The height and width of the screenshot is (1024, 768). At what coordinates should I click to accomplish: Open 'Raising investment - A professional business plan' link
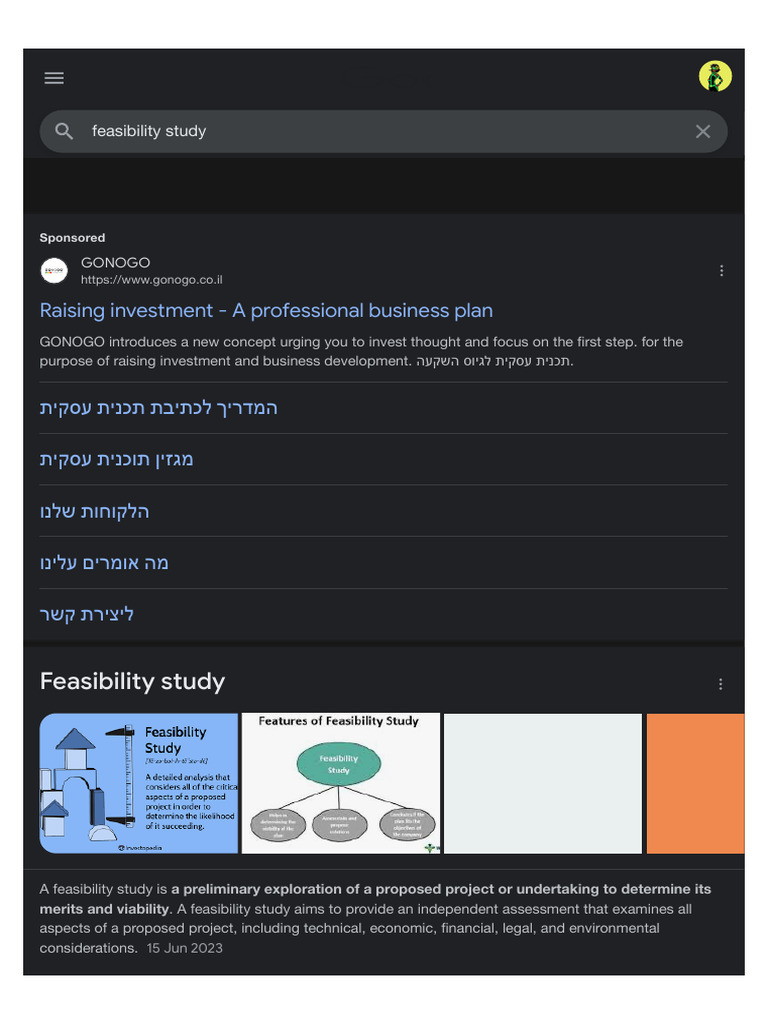click(266, 310)
